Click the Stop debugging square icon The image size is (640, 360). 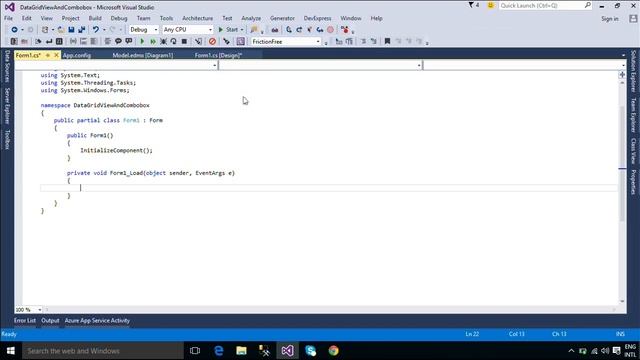click(184, 41)
